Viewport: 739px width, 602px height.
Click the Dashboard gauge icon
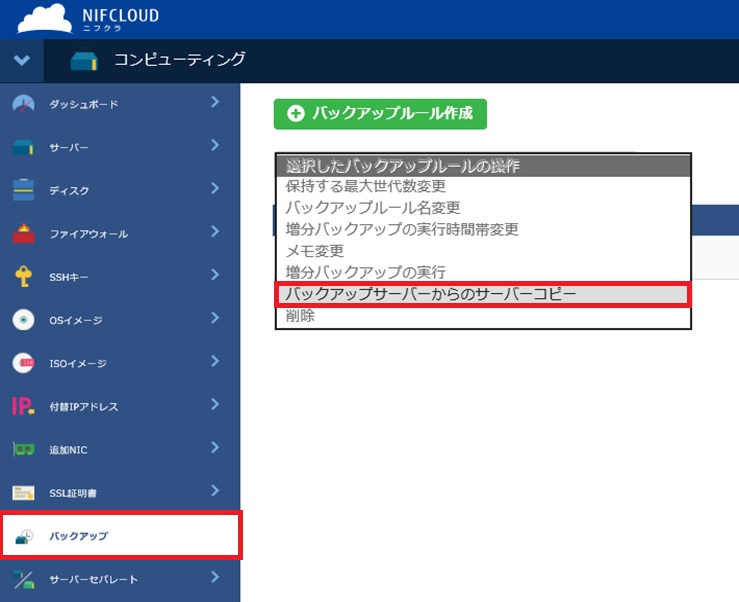23,104
